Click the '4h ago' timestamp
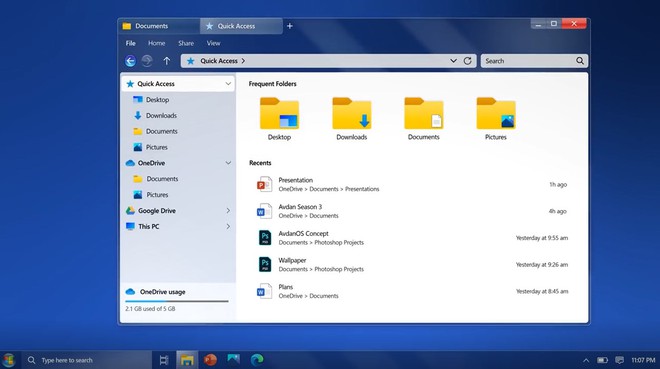 pyautogui.click(x=558, y=211)
